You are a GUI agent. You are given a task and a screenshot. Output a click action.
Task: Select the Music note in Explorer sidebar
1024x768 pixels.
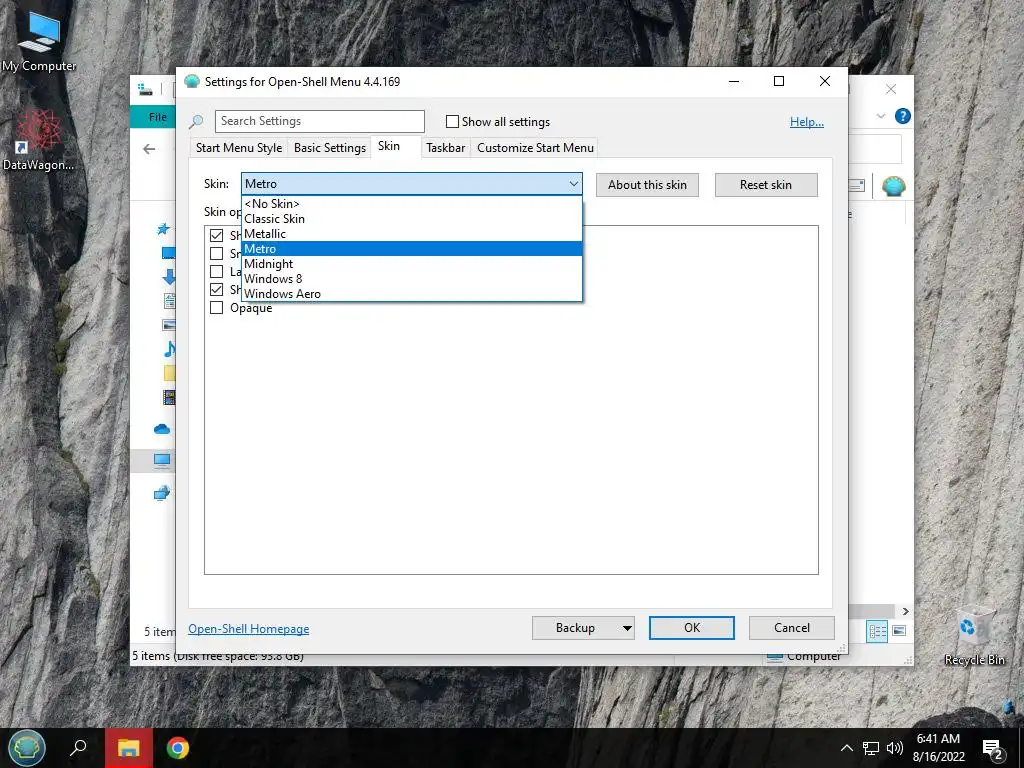click(169, 349)
